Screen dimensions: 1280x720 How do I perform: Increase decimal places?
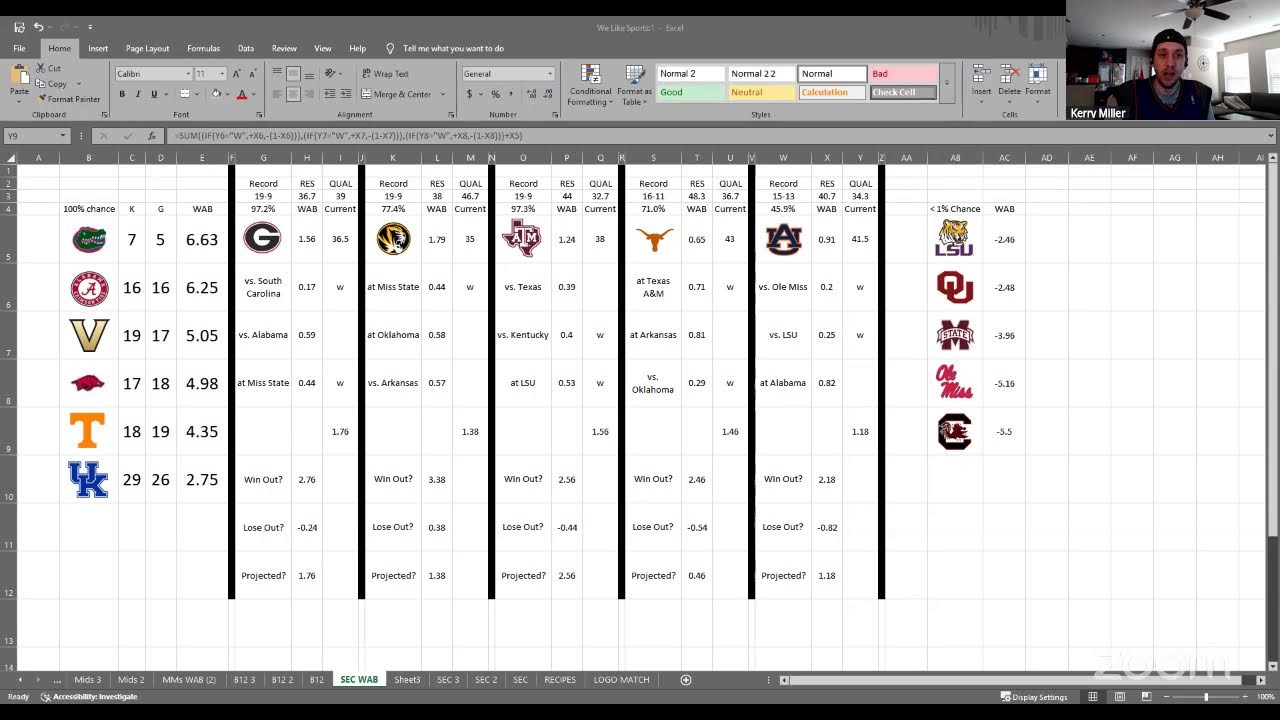click(x=529, y=94)
